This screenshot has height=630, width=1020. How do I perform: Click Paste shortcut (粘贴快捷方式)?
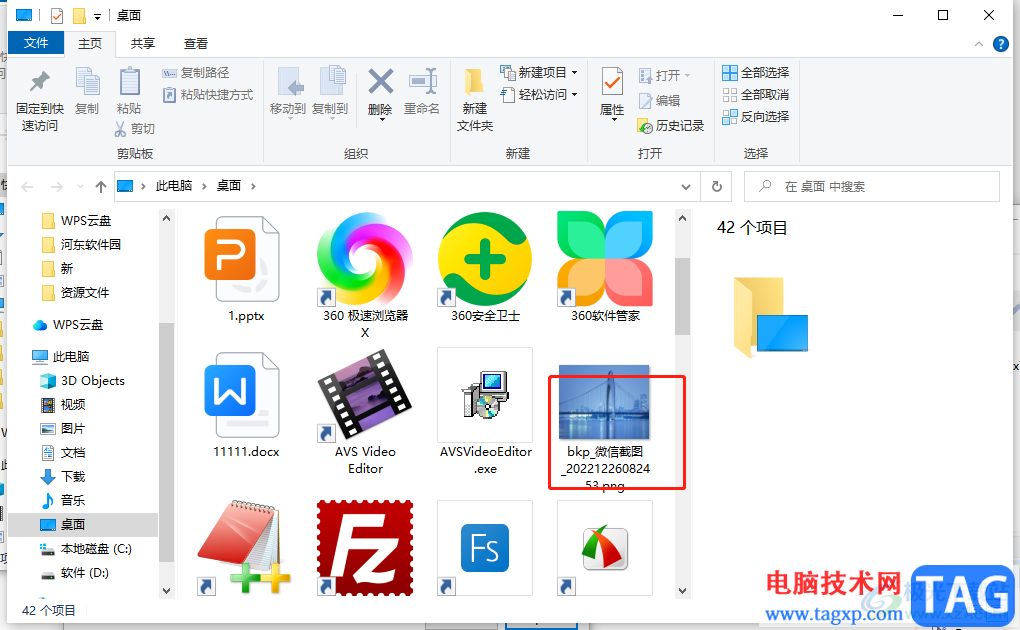point(208,95)
